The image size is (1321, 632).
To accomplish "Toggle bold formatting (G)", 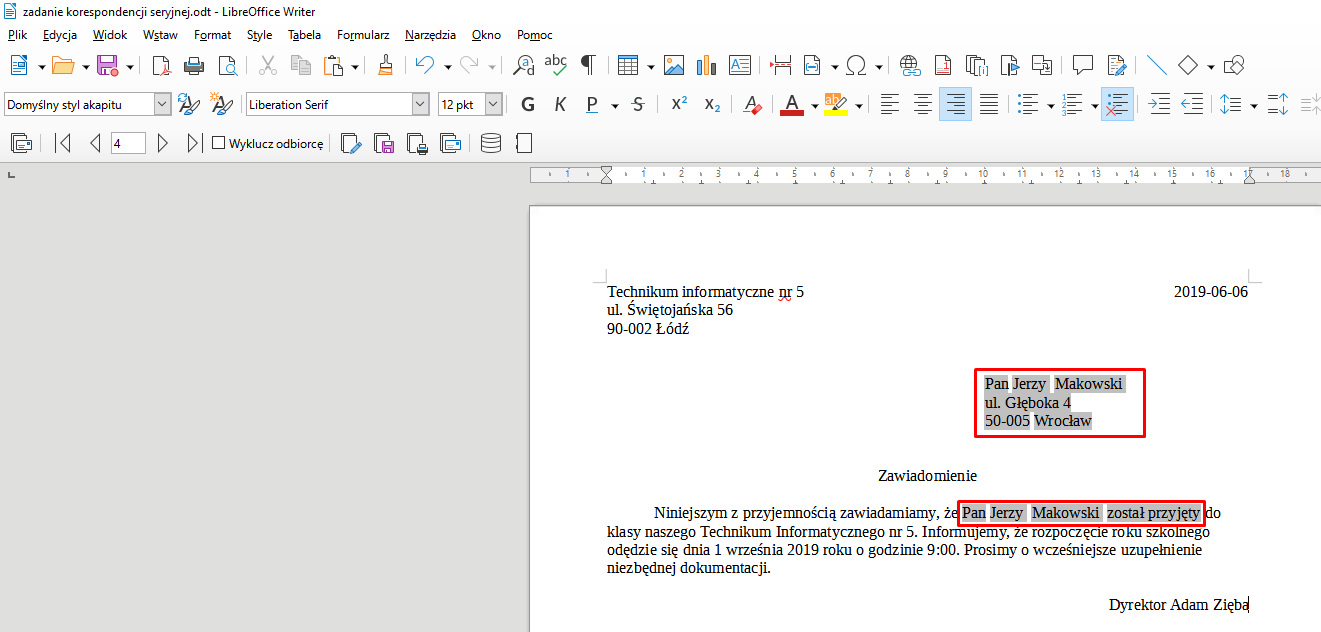I will 529,104.
